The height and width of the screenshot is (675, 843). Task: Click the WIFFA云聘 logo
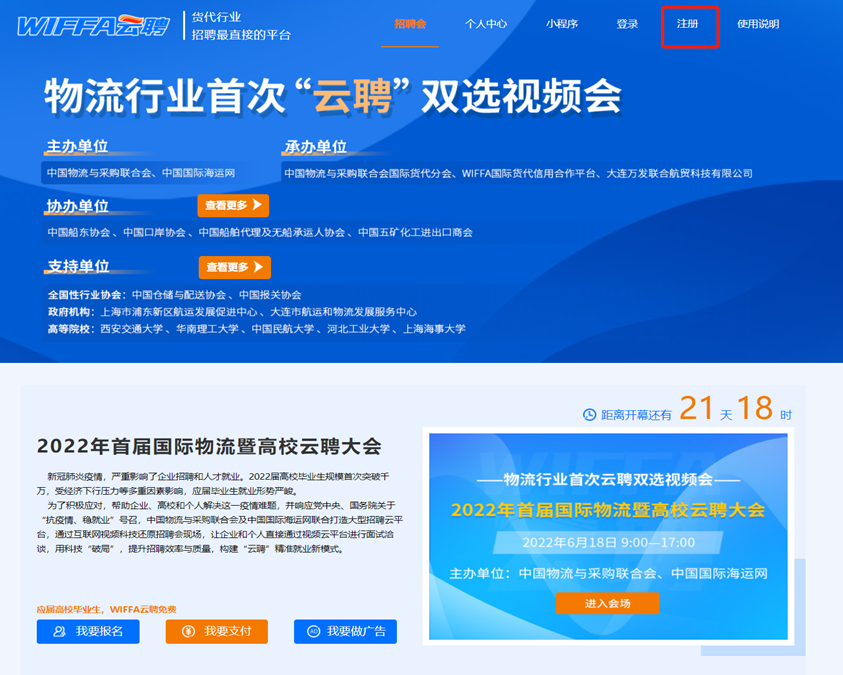(x=93, y=25)
